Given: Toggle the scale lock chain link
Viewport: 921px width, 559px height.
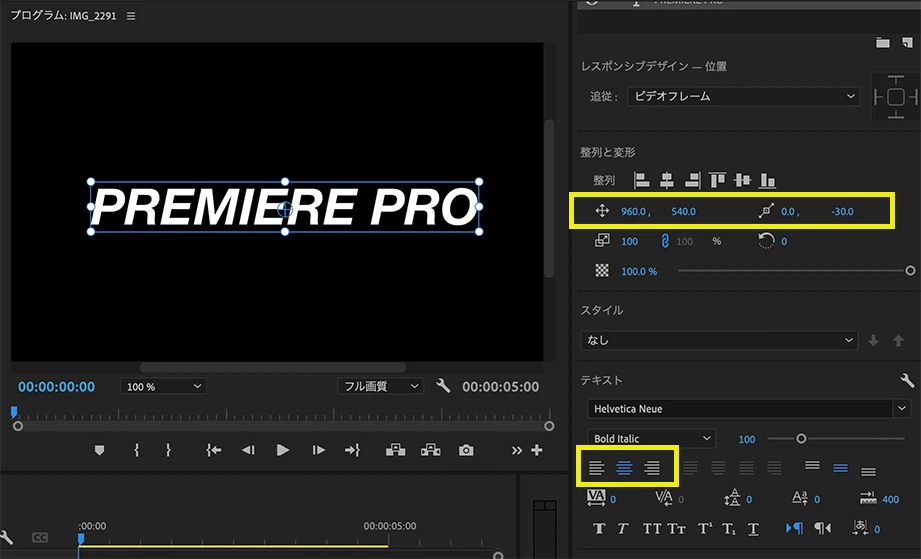Looking at the screenshot, I should click(665, 241).
